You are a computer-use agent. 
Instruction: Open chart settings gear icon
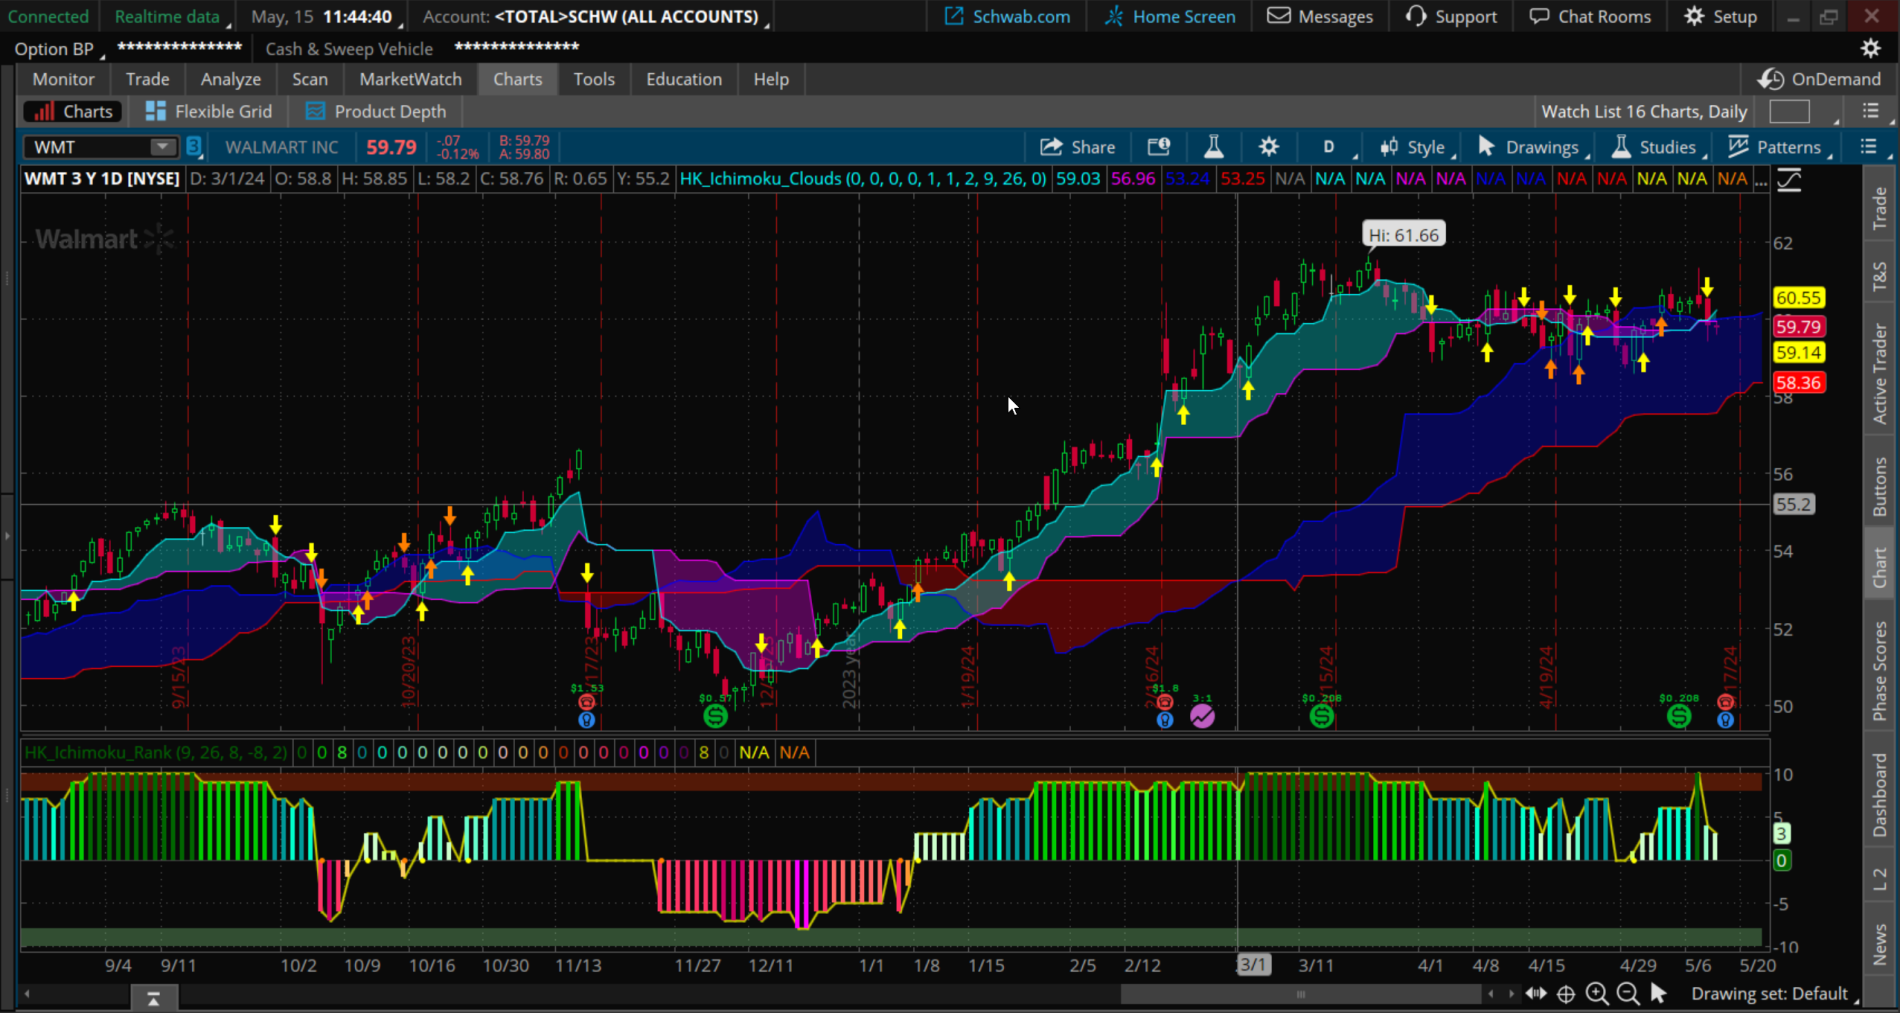tap(1268, 147)
